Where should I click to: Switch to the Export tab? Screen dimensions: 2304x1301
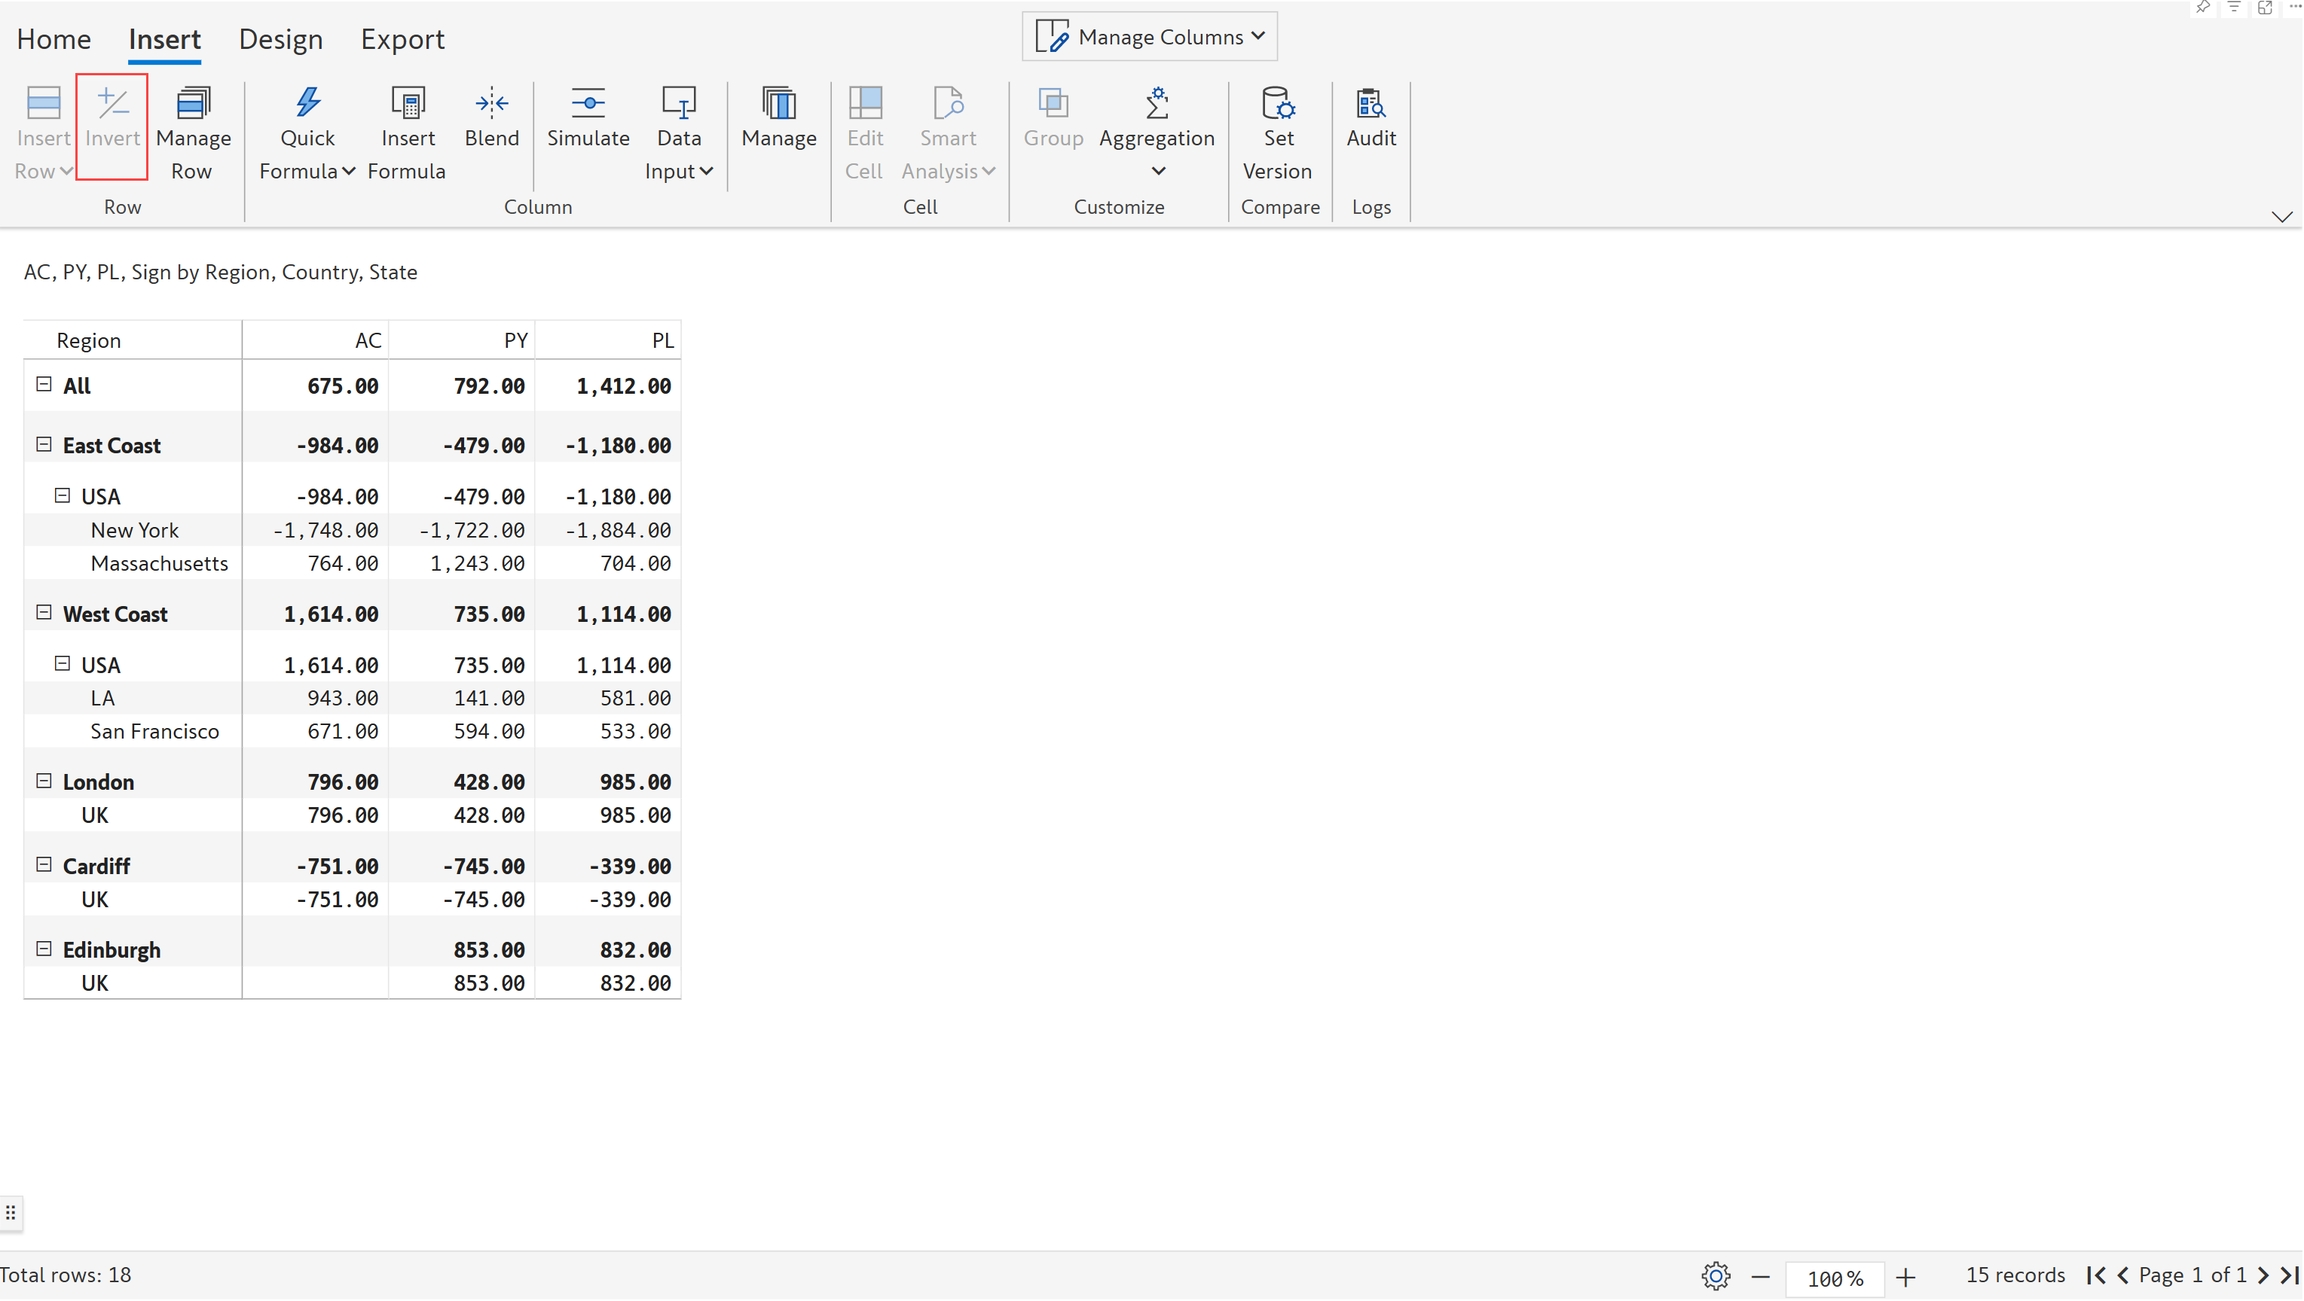click(x=402, y=39)
